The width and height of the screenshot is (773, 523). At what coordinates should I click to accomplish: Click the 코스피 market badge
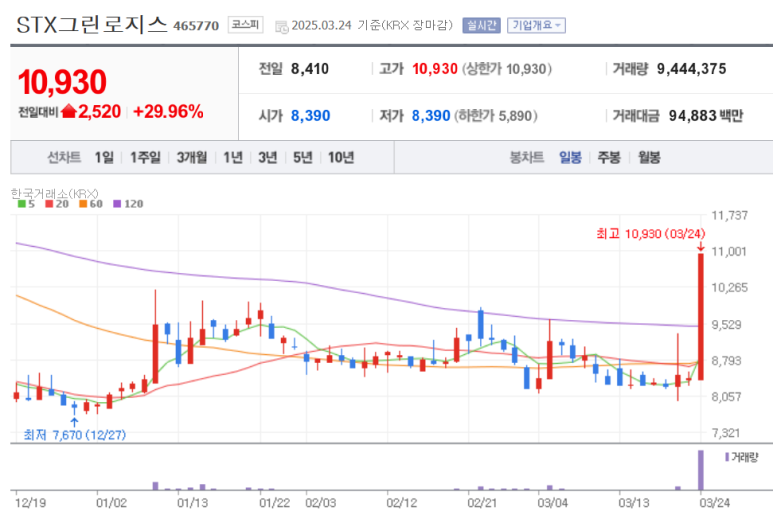tap(245, 25)
